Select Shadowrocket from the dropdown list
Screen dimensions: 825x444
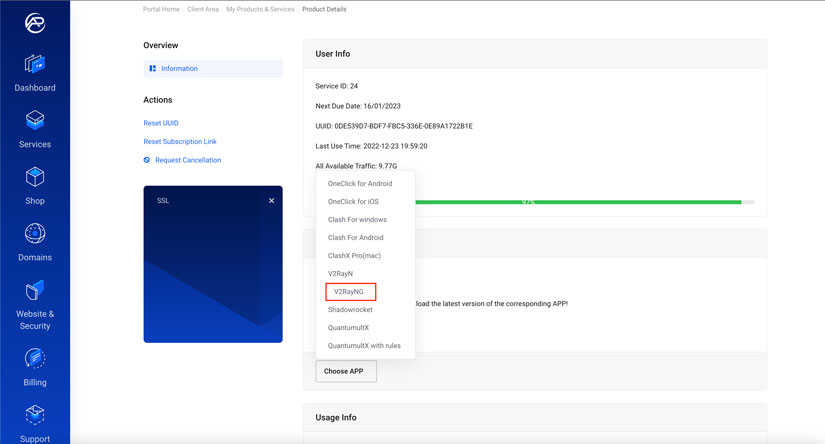[350, 310]
